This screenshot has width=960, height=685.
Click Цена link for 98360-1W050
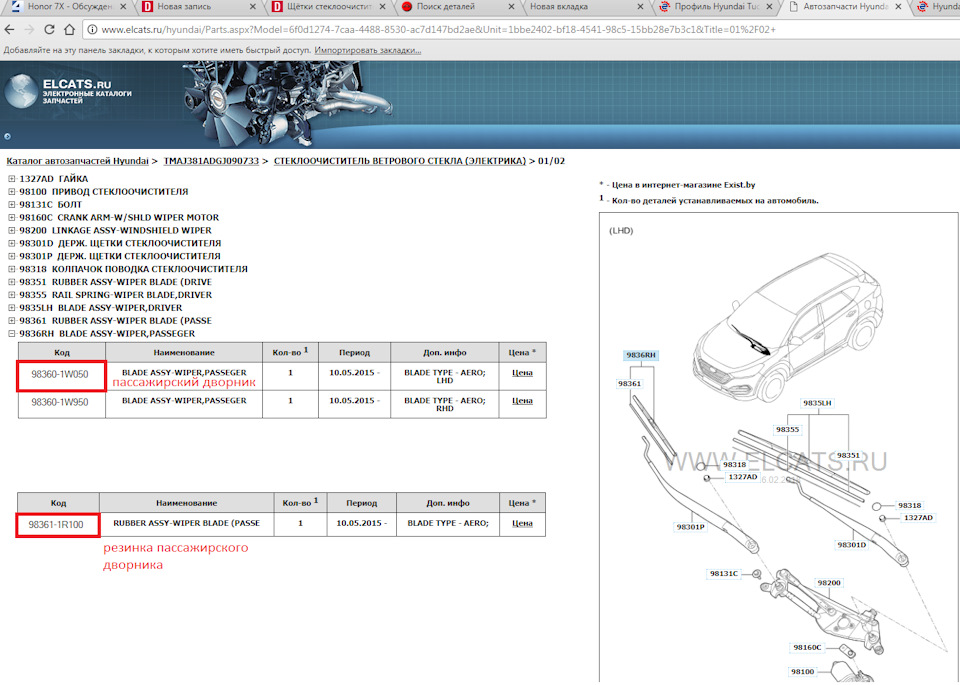click(522, 372)
